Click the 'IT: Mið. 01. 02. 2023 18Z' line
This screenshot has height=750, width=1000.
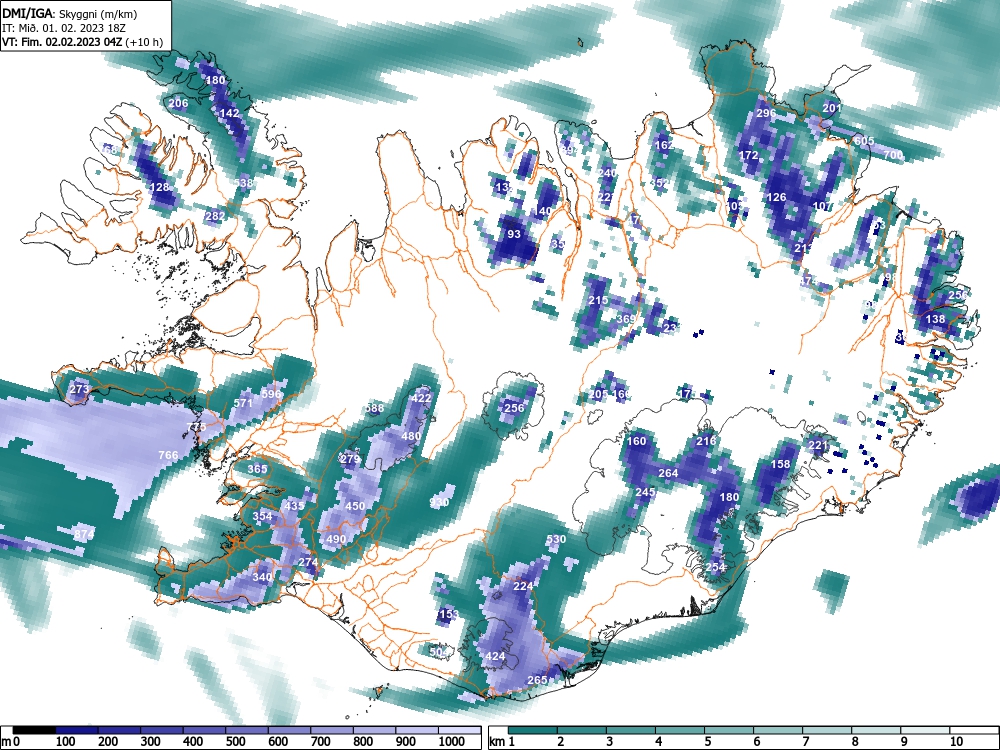[x=64, y=28]
